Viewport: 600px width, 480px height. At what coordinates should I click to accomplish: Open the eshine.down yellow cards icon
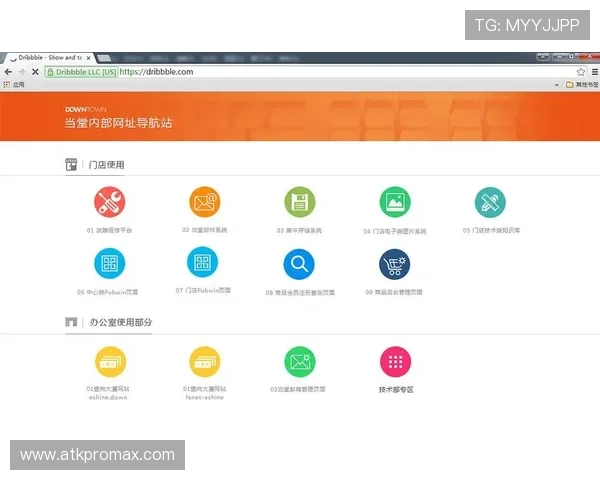click(x=110, y=362)
